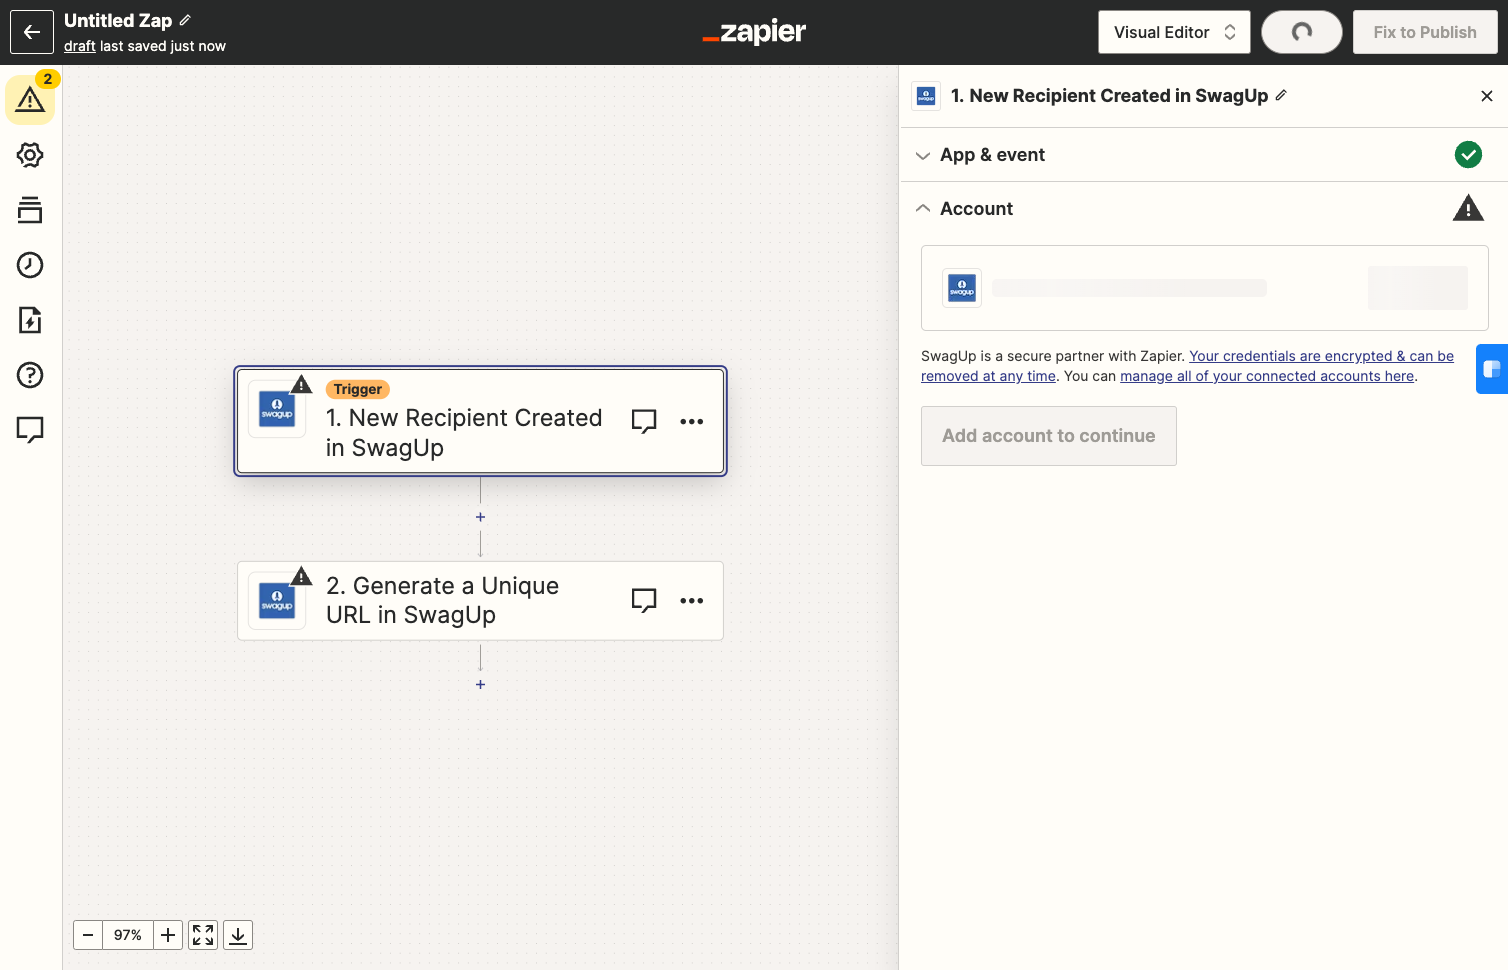Click Fix to Publish button
This screenshot has height=970, width=1508.
1425,32
